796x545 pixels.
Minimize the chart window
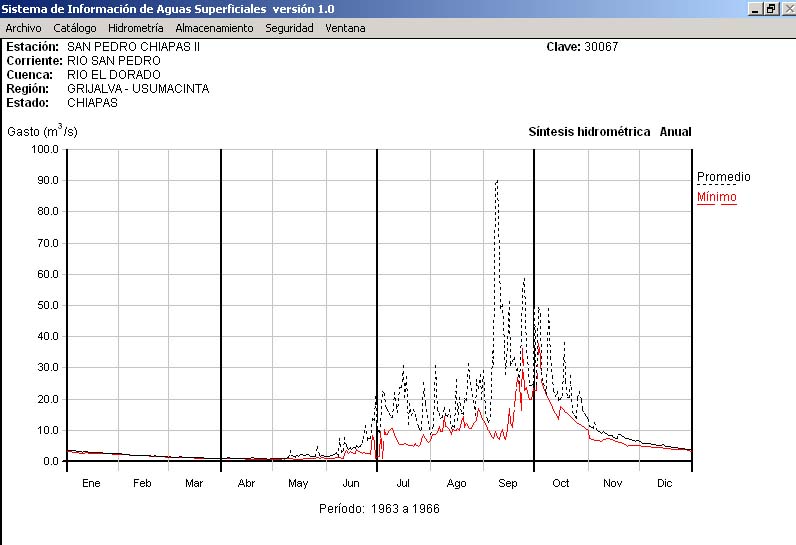pos(756,8)
